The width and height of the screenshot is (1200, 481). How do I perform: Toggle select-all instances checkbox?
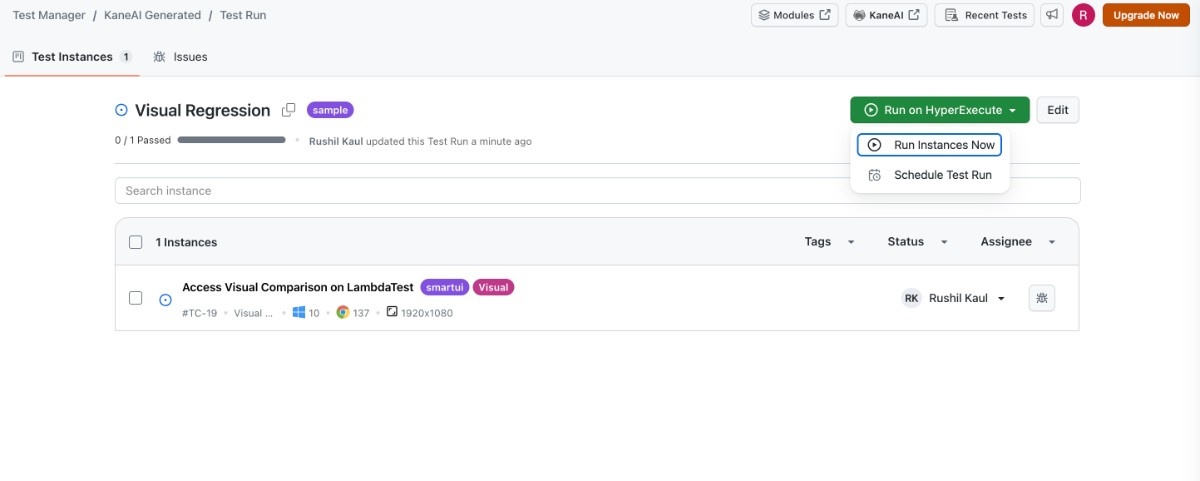tap(136, 242)
